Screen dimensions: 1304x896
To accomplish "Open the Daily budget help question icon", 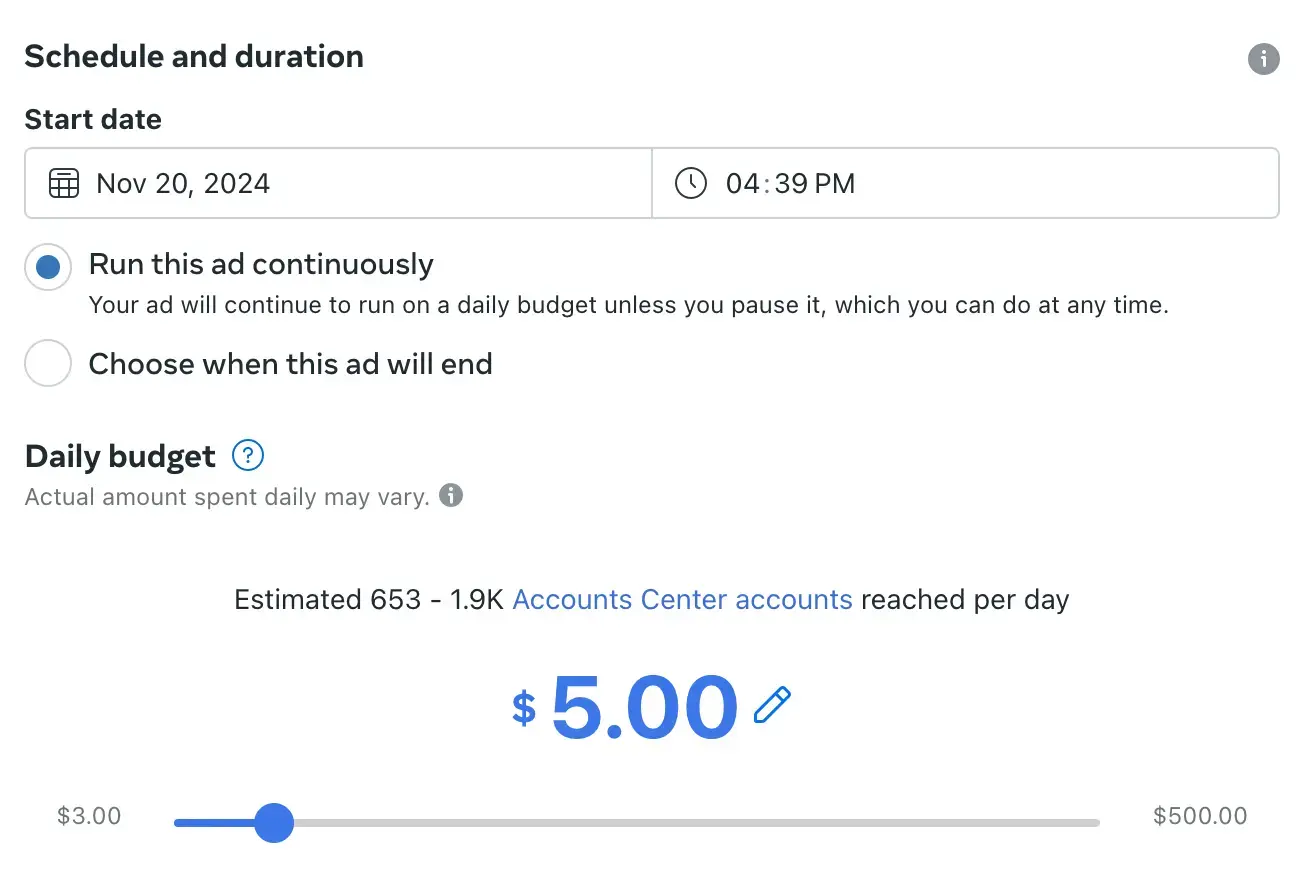I will (x=247, y=457).
